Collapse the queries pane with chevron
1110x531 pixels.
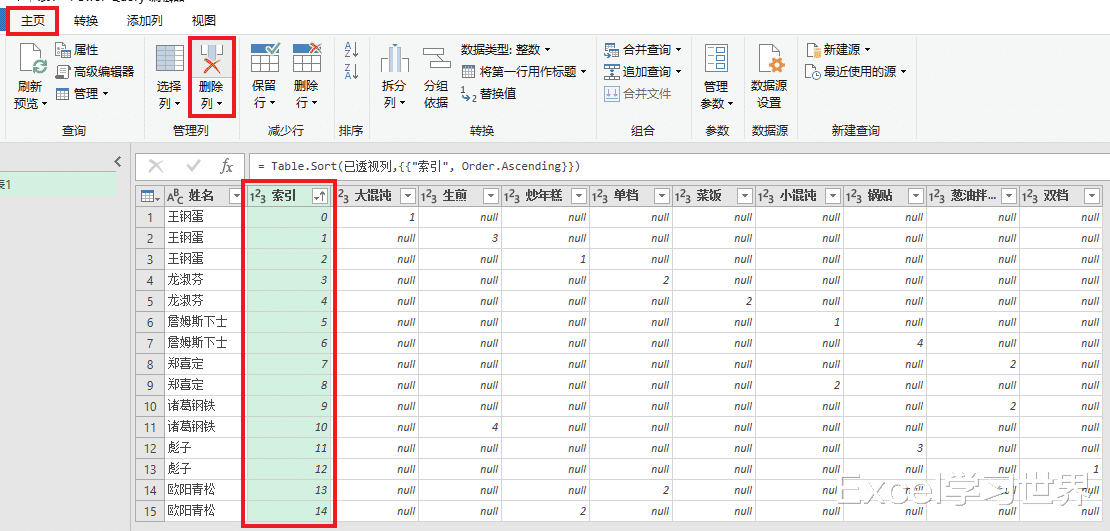click(118, 162)
